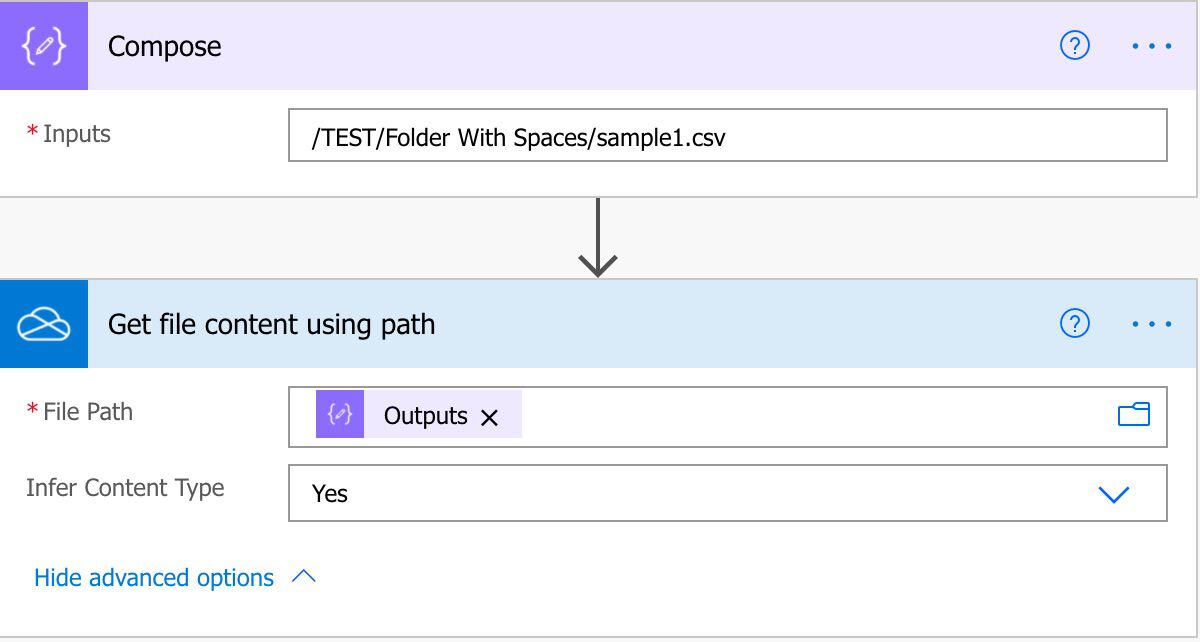Click the Compose action's purple braces icon
The height and width of the screenshot is (642, 1200).
[x=44, y=45]
